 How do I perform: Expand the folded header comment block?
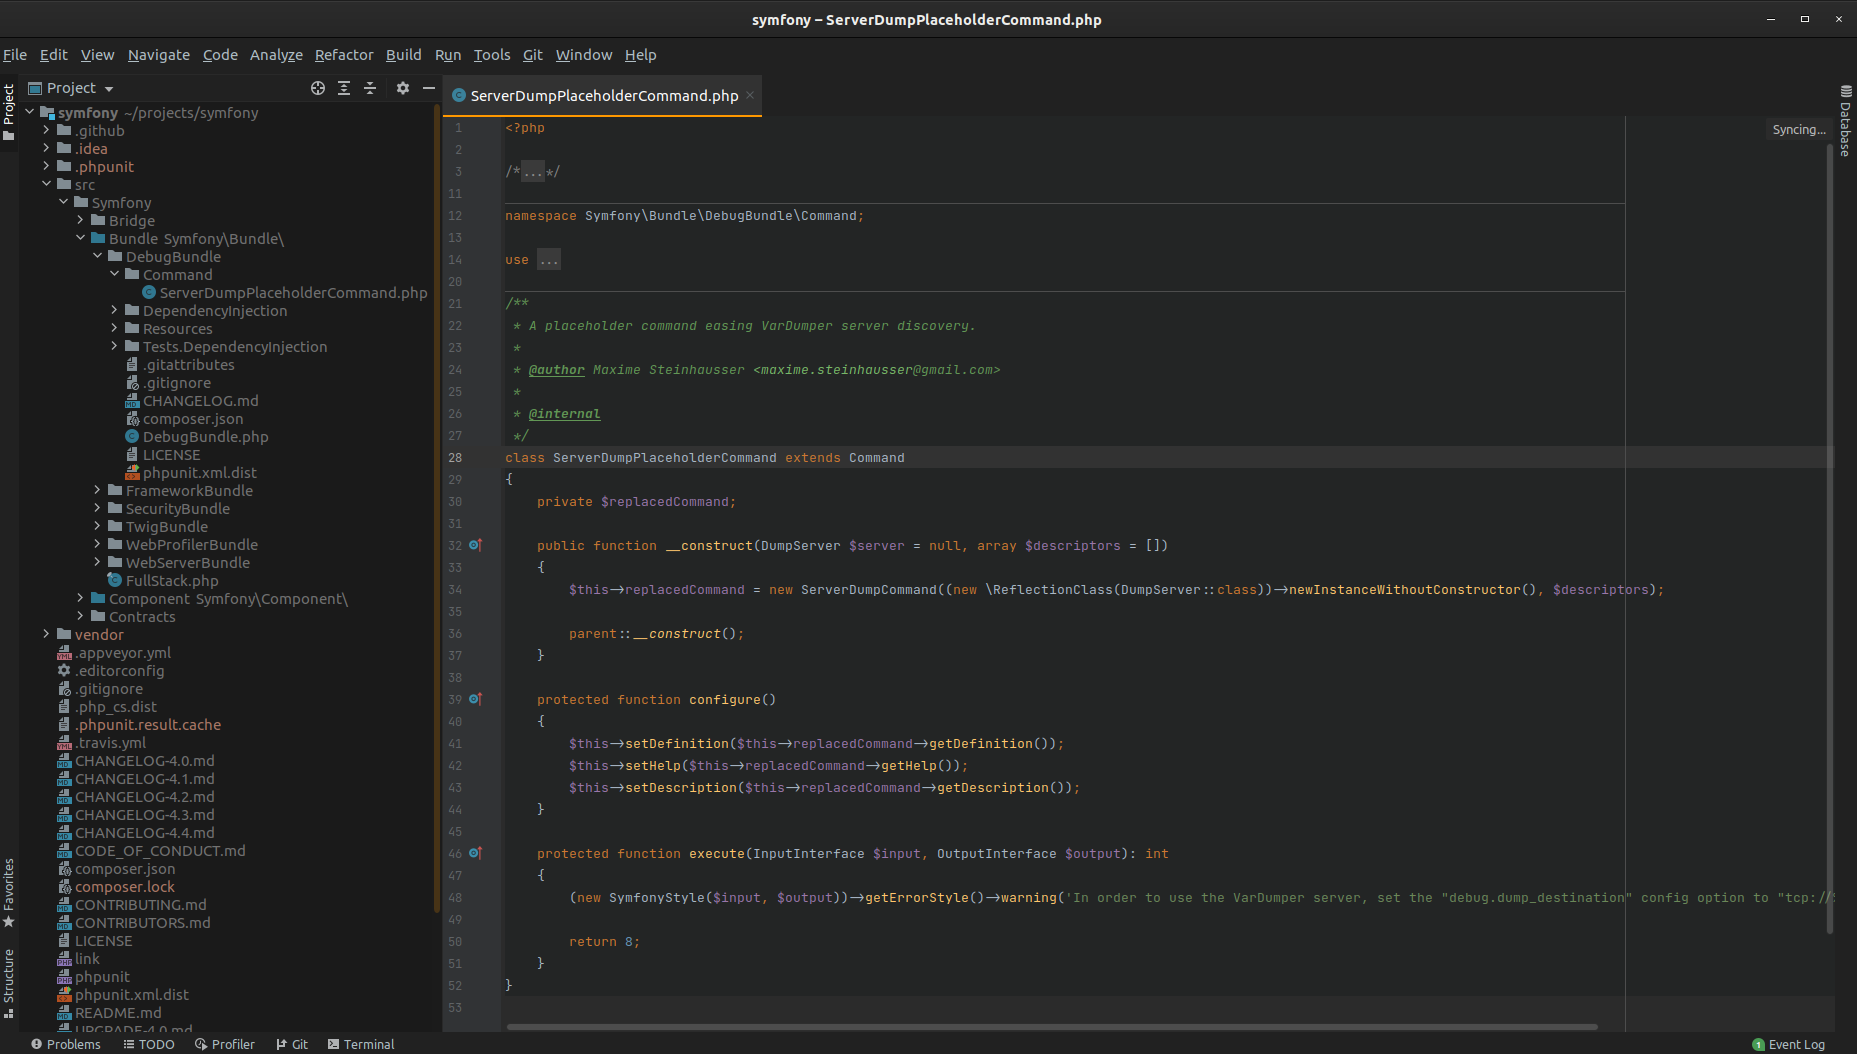pyautogui.click(x=533, y=172)
